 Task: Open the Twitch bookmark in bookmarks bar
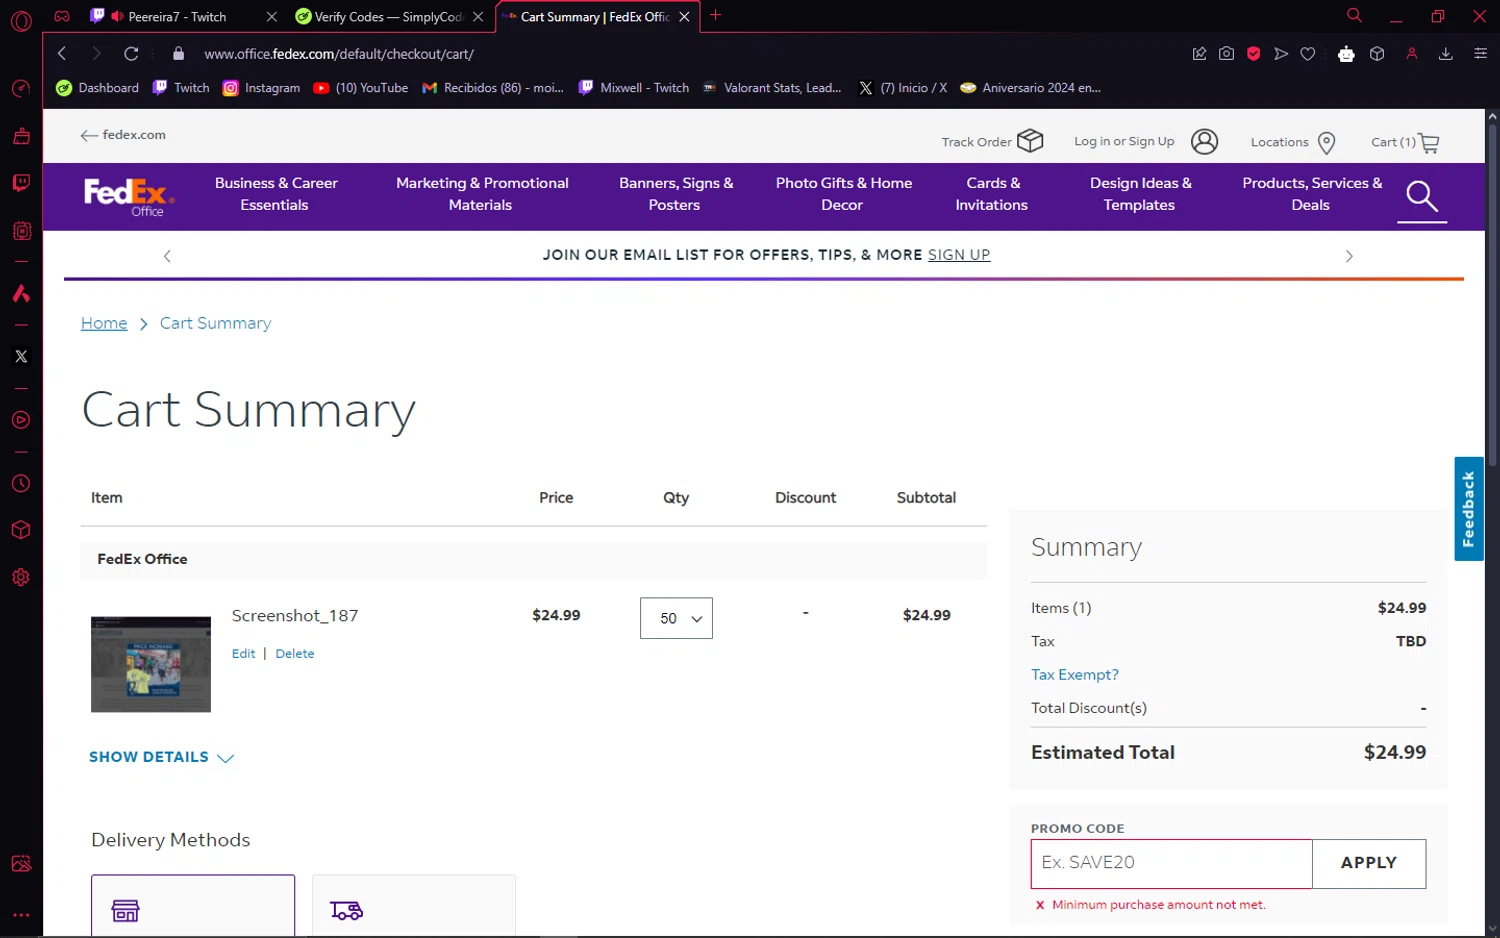[181, 88]
